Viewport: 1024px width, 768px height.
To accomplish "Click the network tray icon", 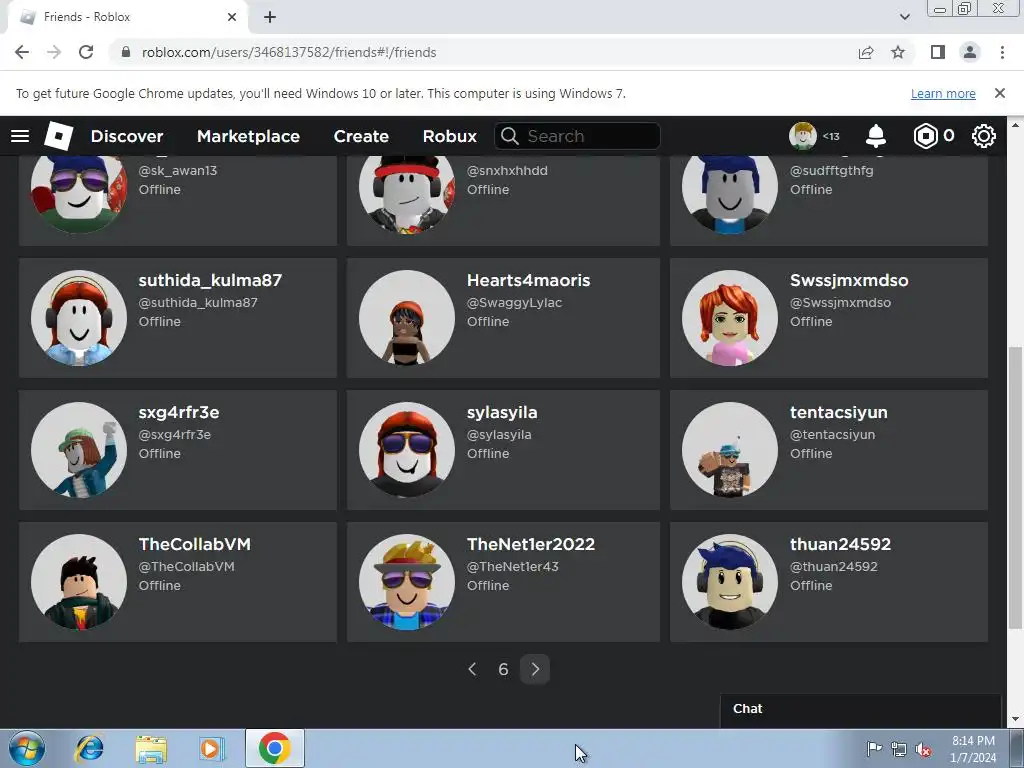I will point(899,748).
